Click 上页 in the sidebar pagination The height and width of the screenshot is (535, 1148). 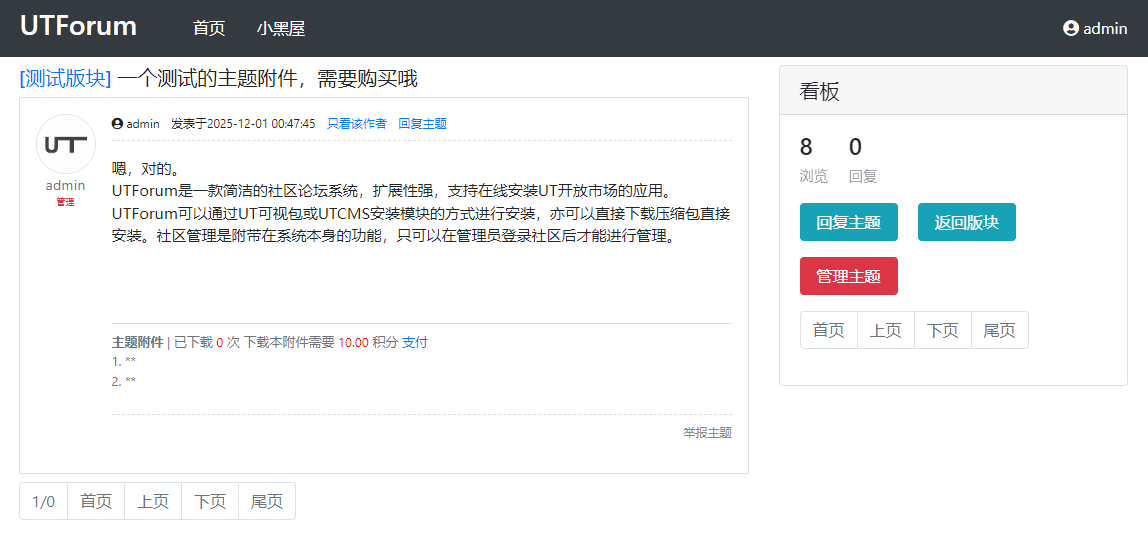886,330
